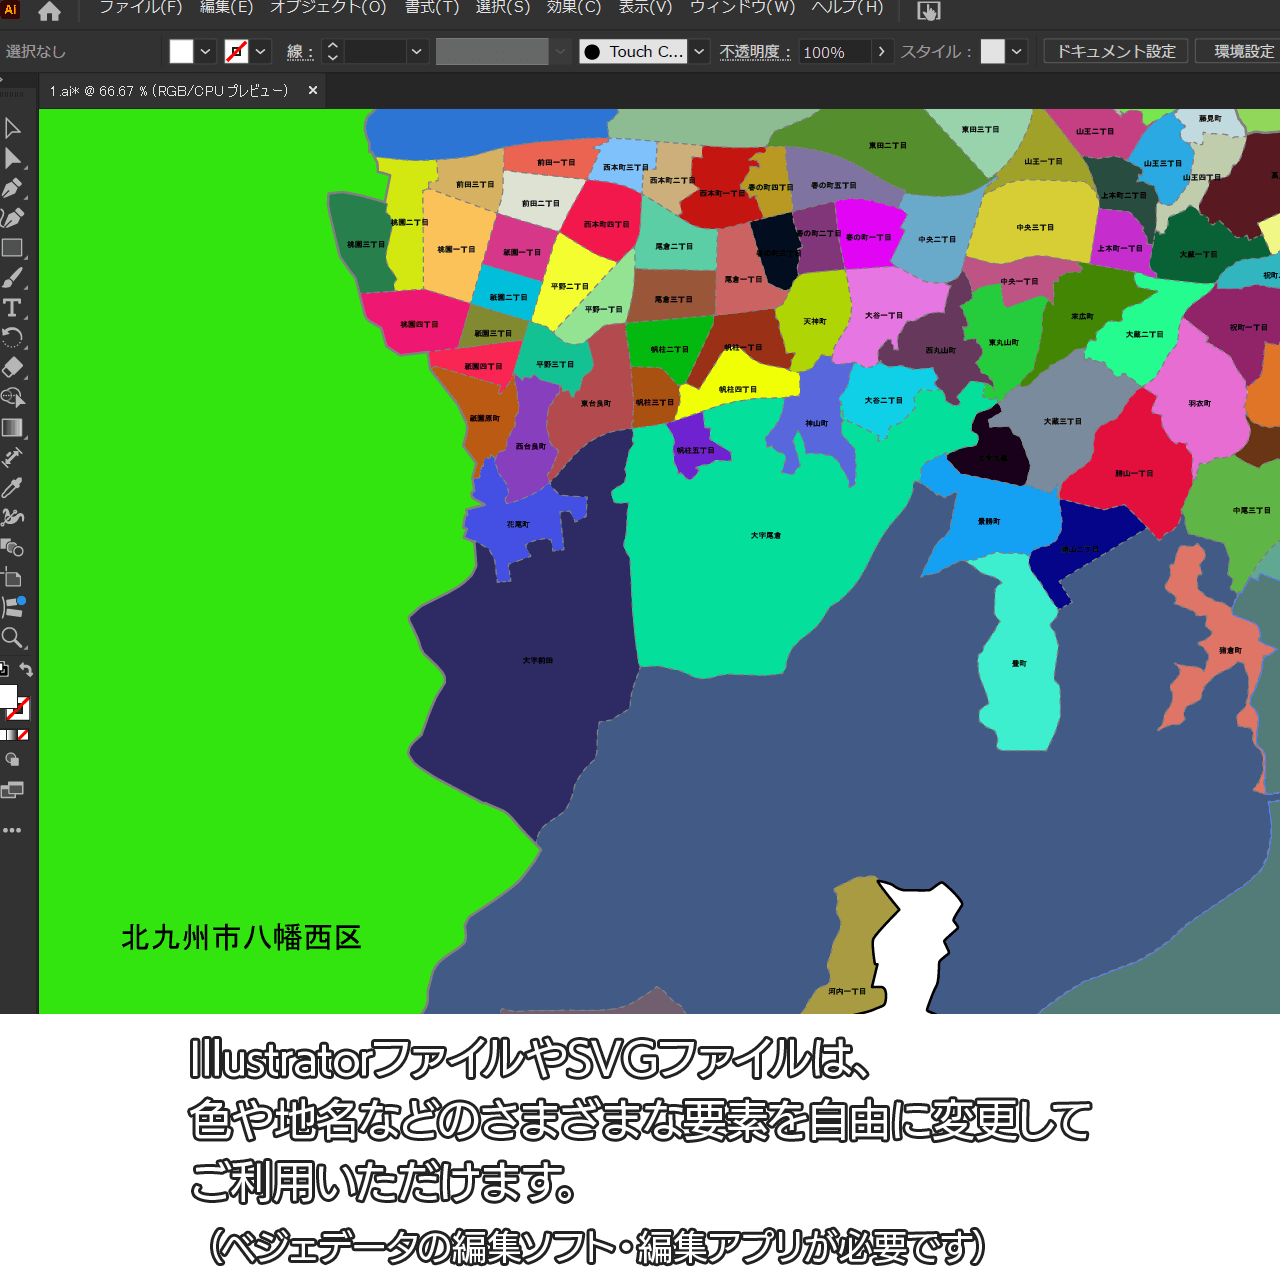Image resolution: width=1280 pixels, height=1280 pixels.
Task: Switch to the 1.ai document tab
Action: pos(169,91)
